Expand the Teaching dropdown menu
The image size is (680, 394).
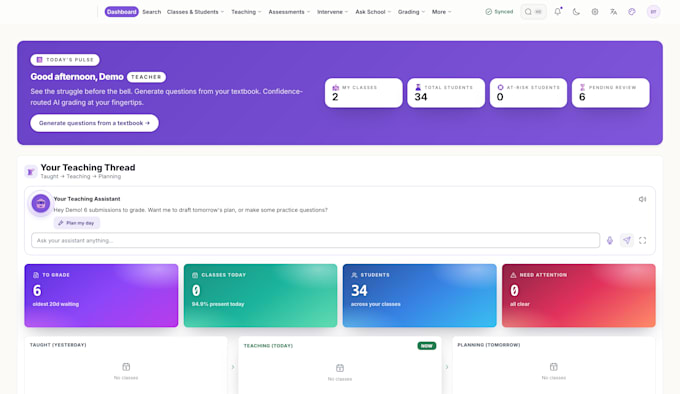tap(246, 12)
